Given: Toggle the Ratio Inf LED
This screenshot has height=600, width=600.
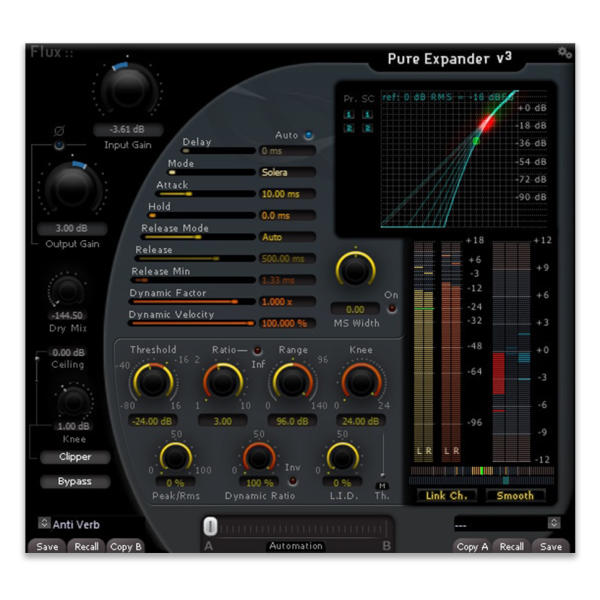Looking at the screenshot, I should tap(258, 350).
